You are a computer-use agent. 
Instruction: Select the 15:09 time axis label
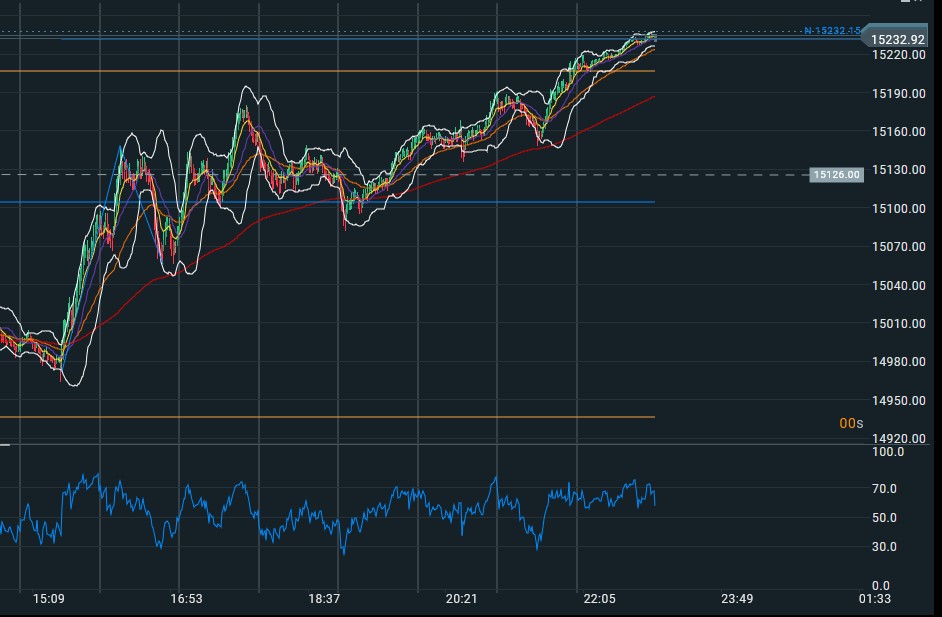click(49, 599)
